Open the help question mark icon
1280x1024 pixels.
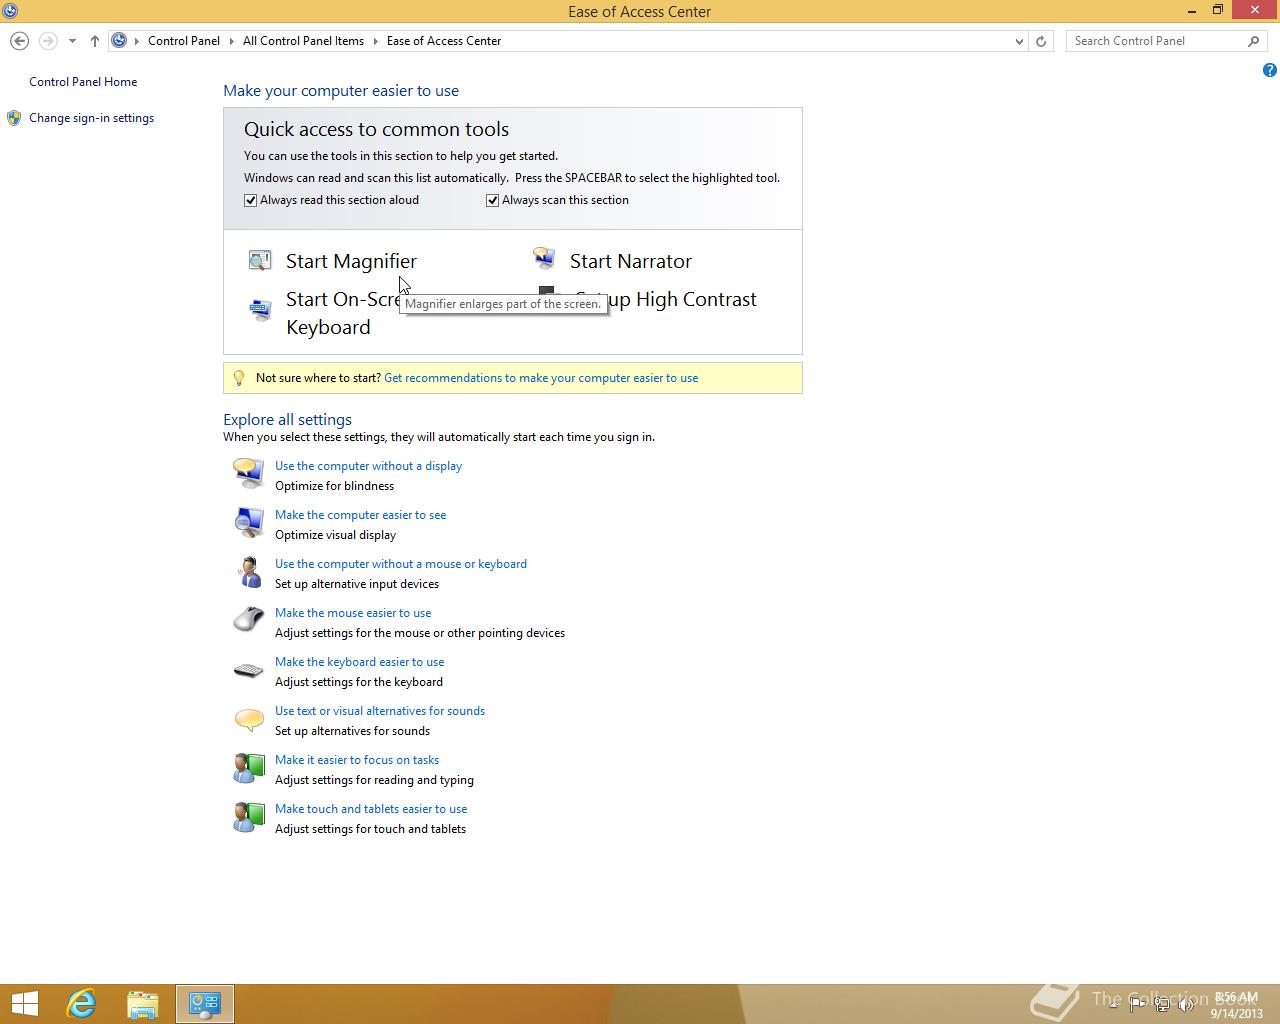click(1269, 70)
